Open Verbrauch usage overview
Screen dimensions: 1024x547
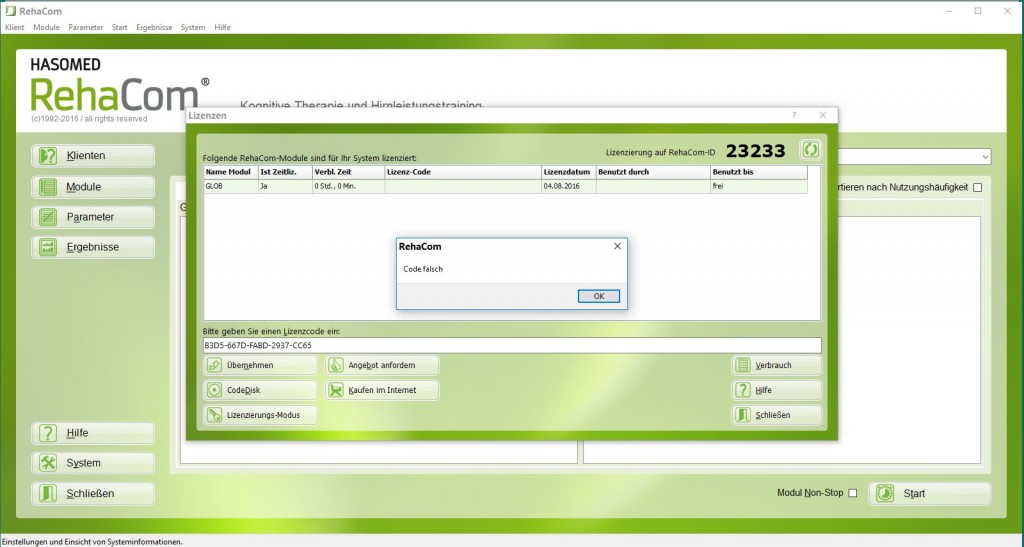[776, 366]
